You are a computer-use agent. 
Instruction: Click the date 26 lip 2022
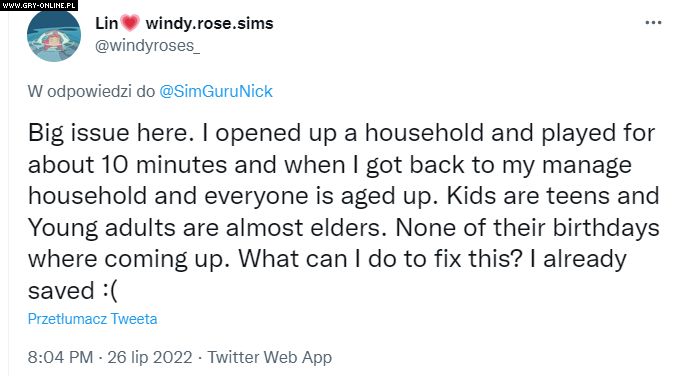pyautogui.click(x=150, y=357)
